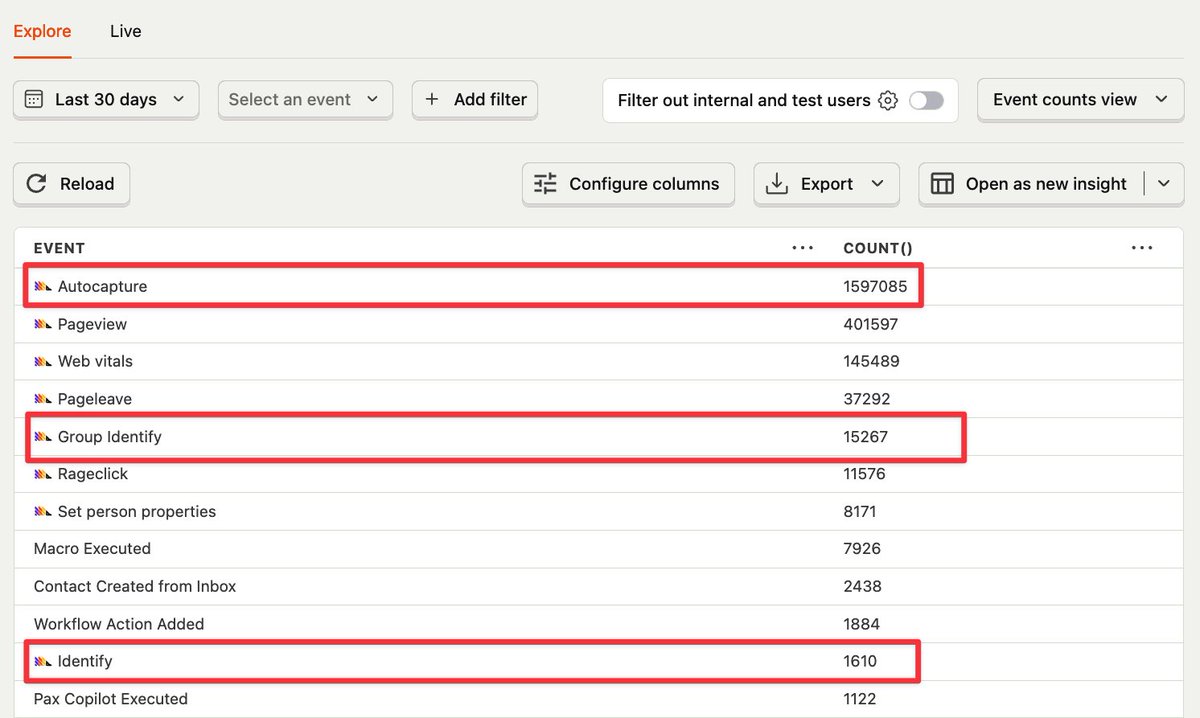Click the Configure columns button
This screenshot has width=1200, height=718.
[628, 184]
